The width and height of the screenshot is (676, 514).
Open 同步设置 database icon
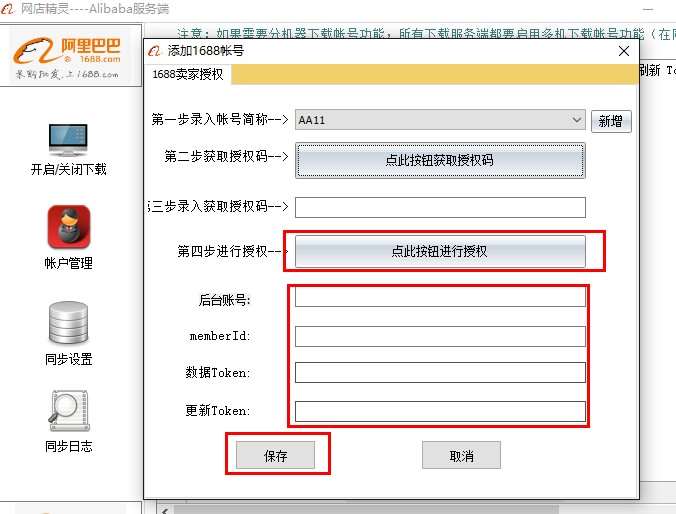tap(69, 323)
